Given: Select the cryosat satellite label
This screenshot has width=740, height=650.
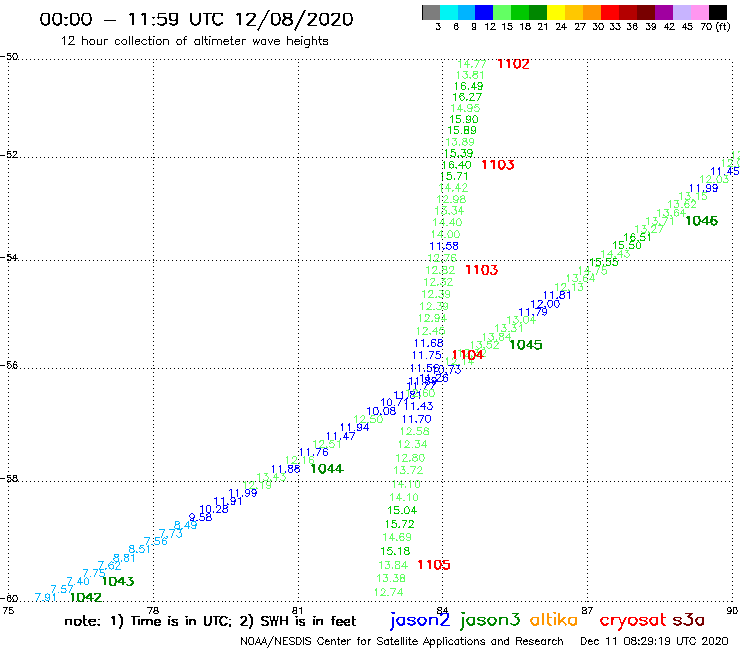Looking at the screenshot, I should point(633,621).
